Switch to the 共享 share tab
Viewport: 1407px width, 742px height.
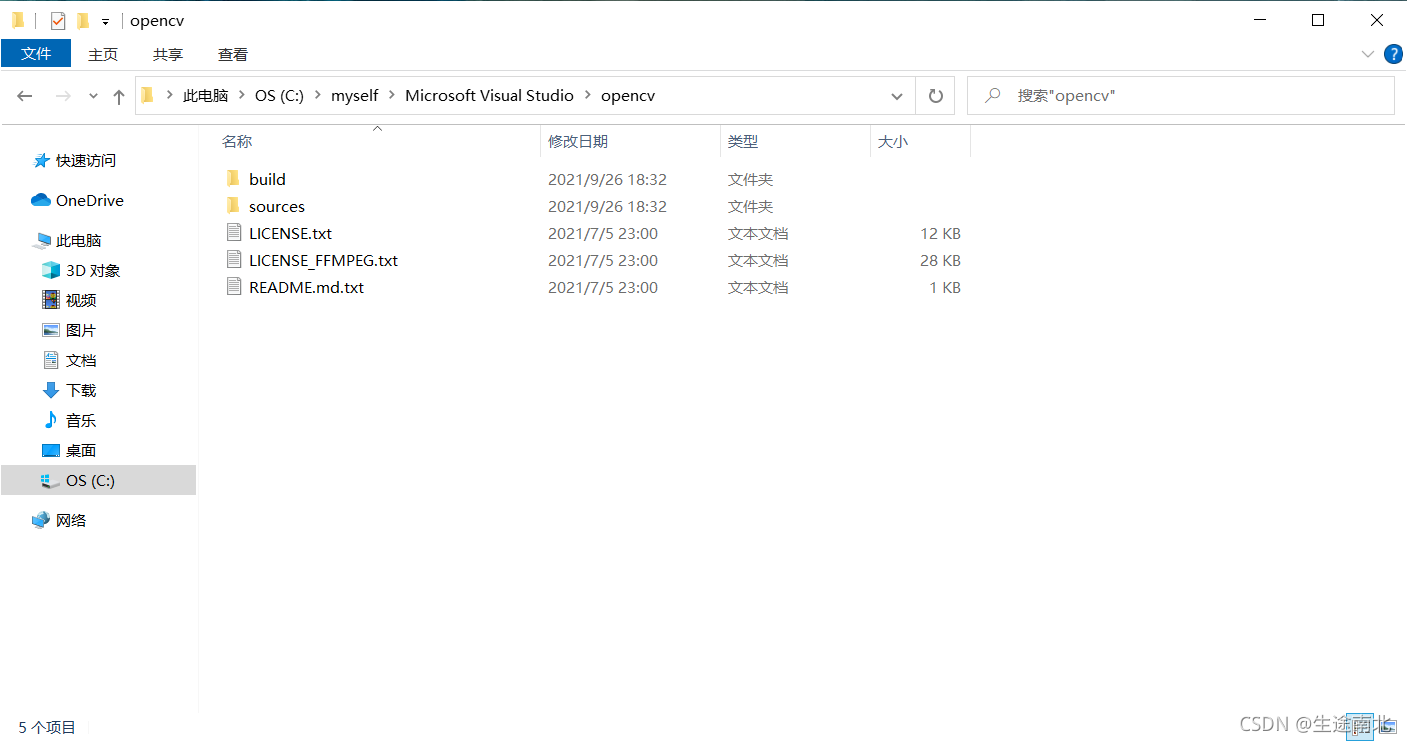[168, 54]
